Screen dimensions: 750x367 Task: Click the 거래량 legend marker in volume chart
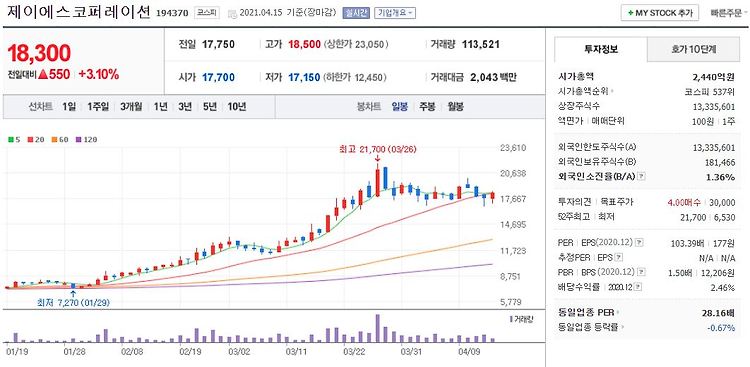(511, 318)
